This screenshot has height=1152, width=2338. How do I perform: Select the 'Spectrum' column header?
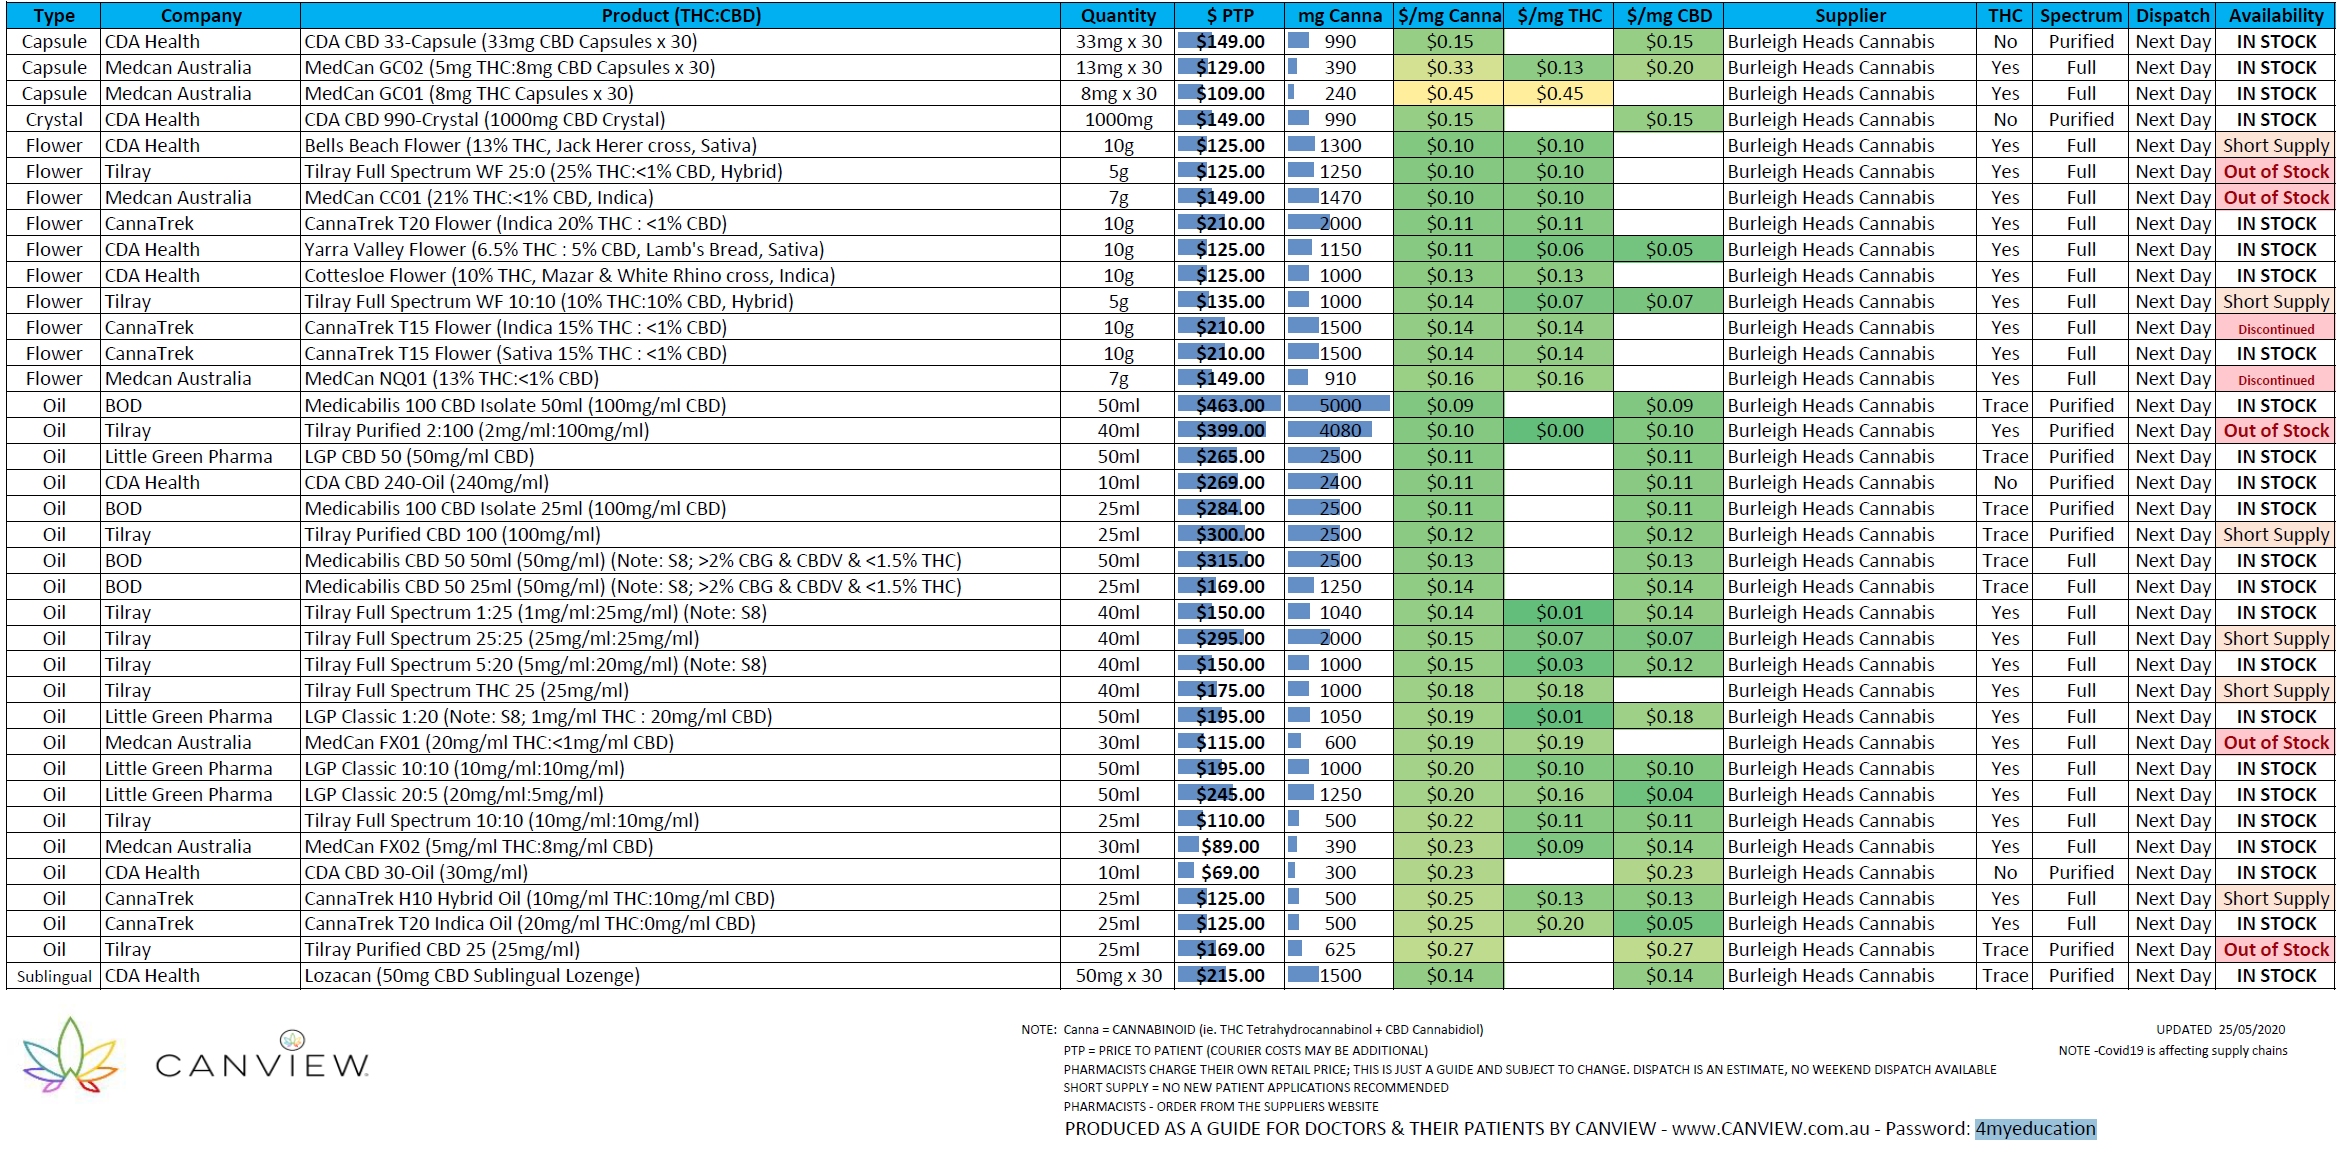2081,15
